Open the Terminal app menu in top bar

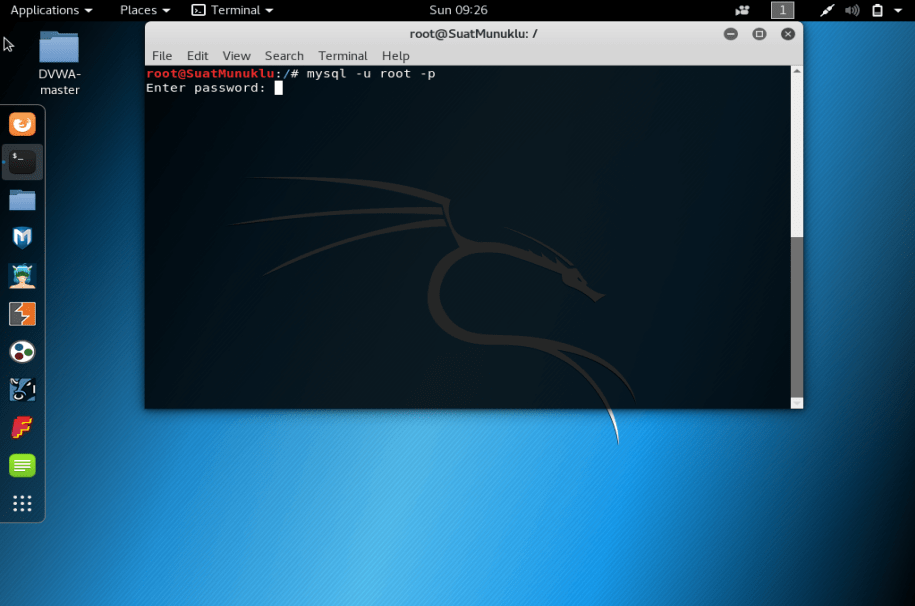[232, 10]
